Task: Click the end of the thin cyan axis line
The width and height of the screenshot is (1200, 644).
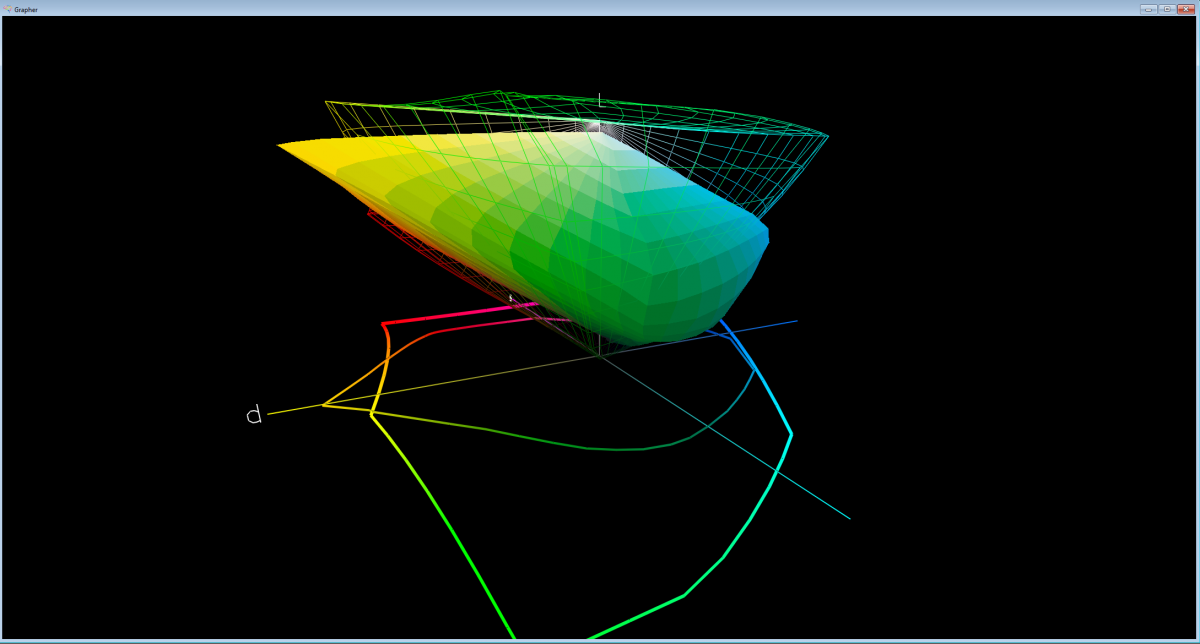Action: coord(849,518)
